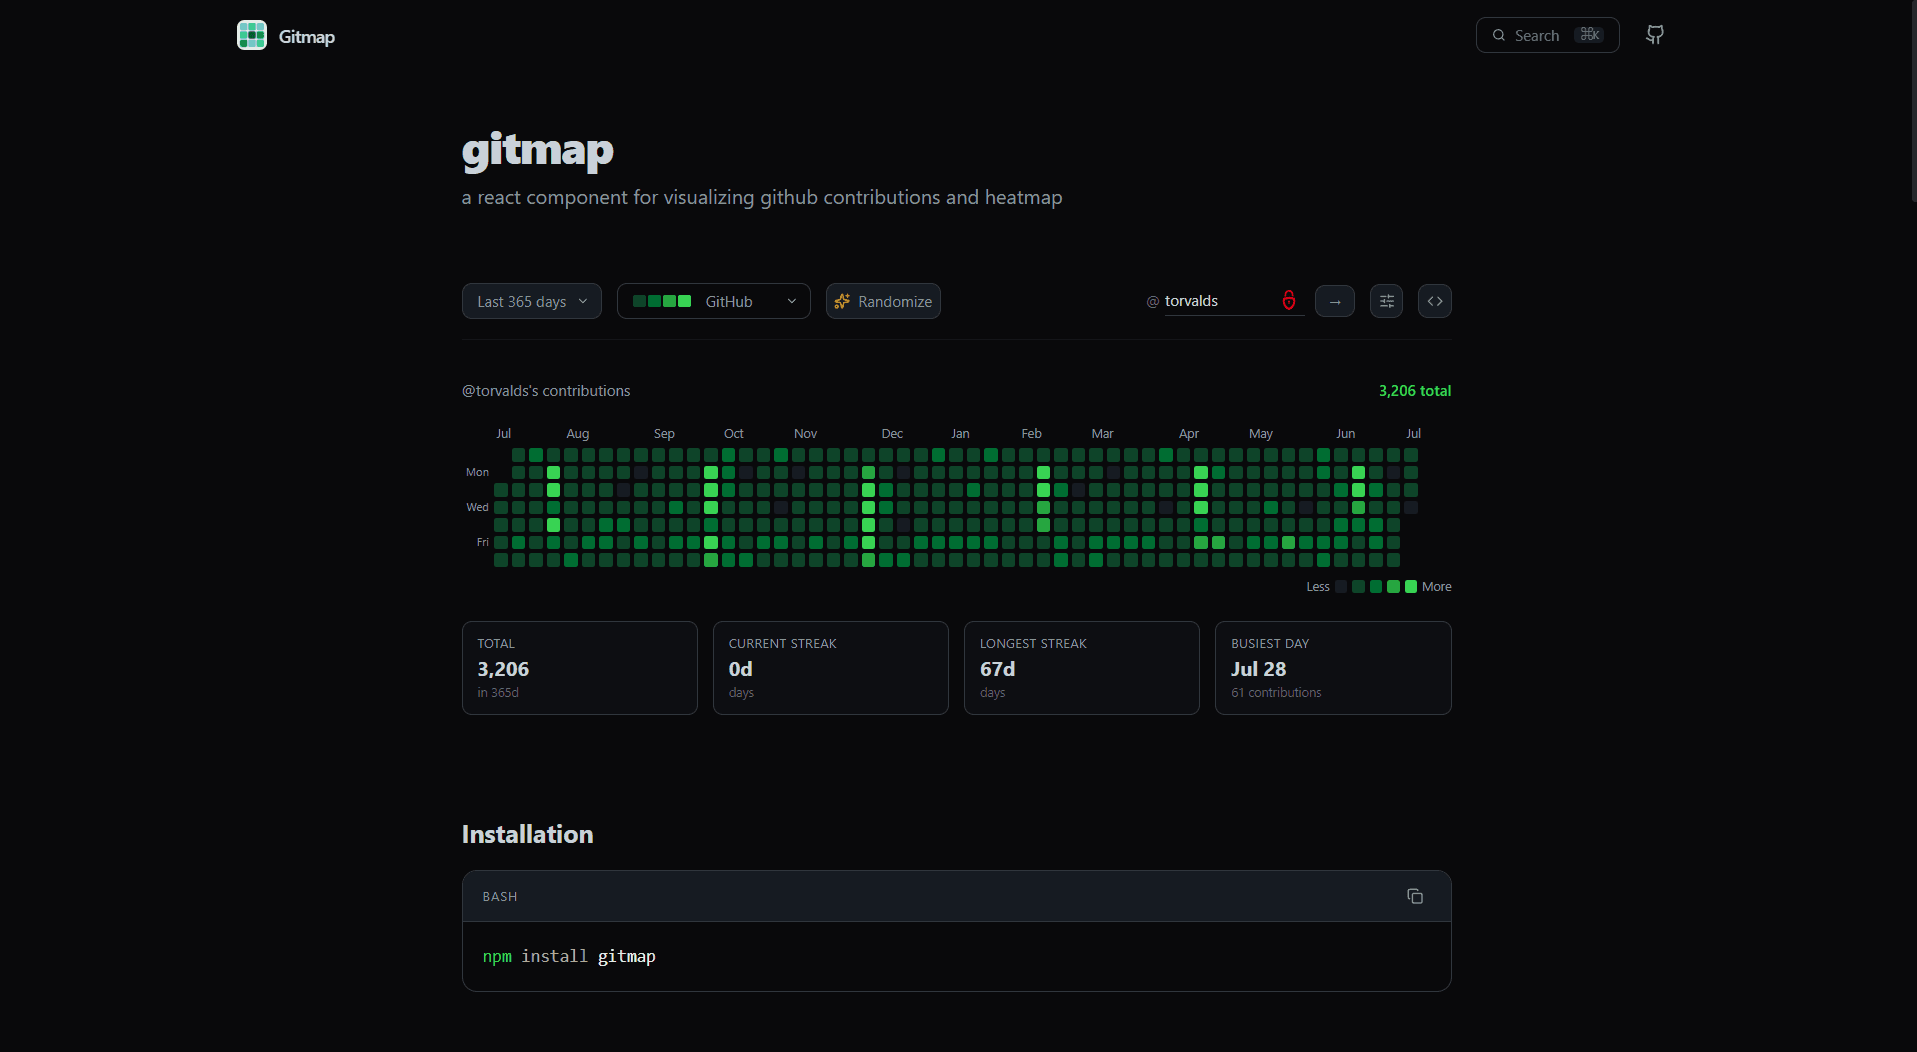Click the react component subtitle text
Viewport: 1917px width, 1052px height.
click(x=762, y=198)
